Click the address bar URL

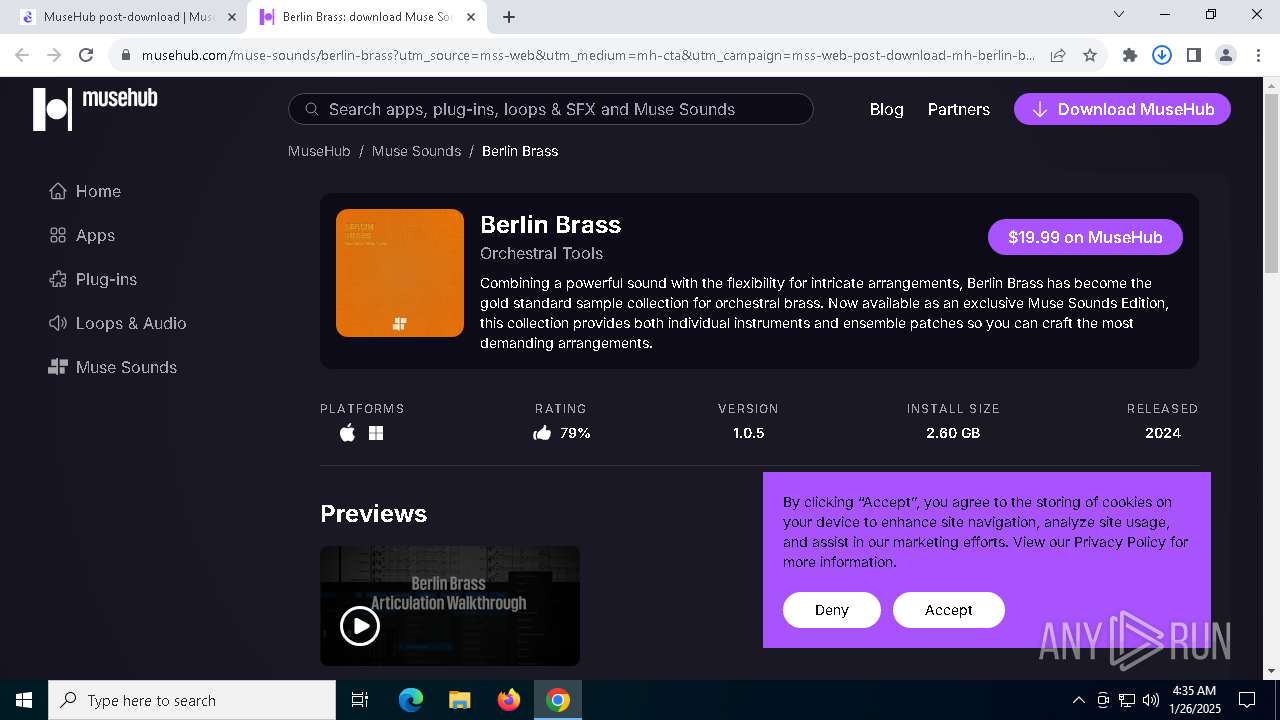point(588,56)
